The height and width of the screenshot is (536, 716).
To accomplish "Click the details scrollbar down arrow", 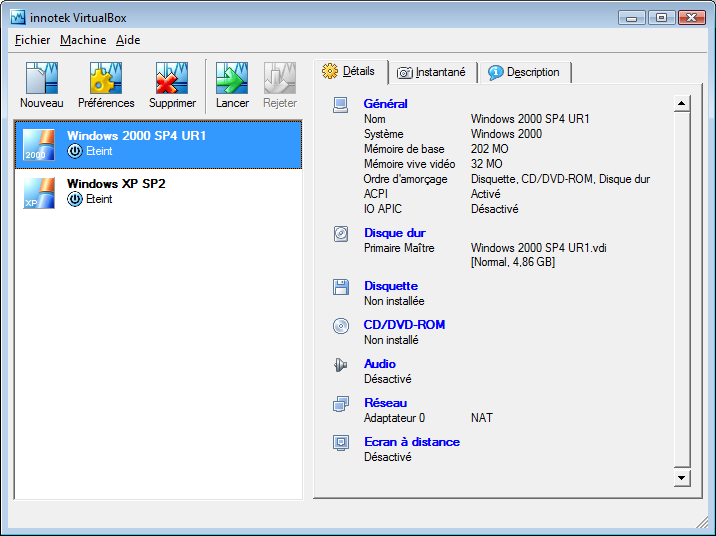I will [681, 478].
